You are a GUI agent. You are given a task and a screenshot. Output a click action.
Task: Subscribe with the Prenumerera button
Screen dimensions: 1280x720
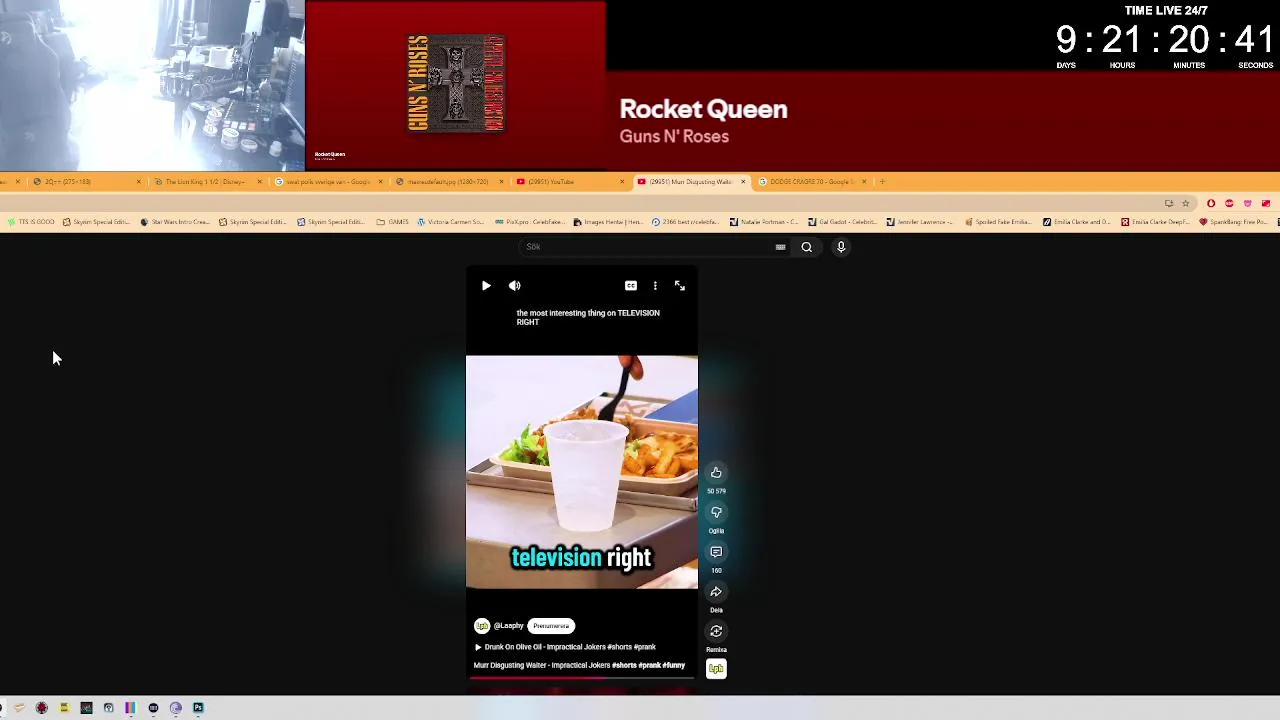click(551, 626)
